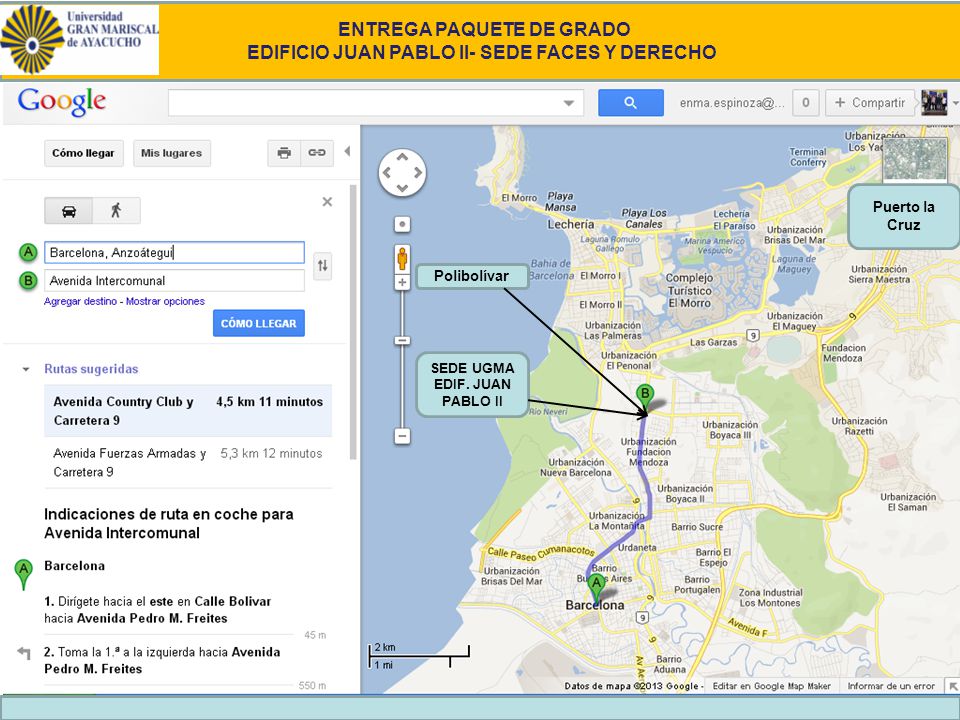
Task: Click the Mostrar opciones link
Action: 165,301
